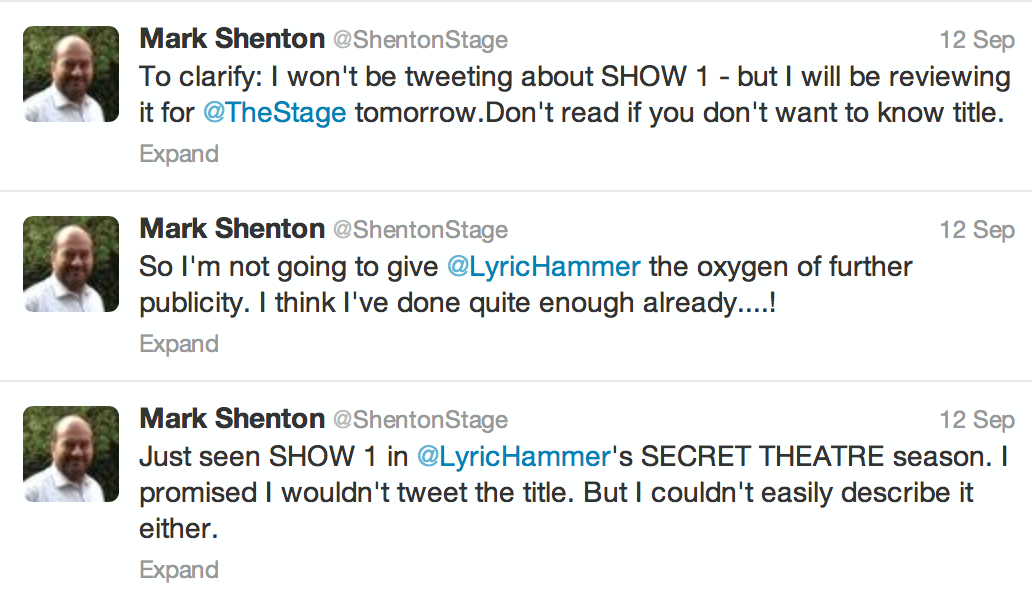Open the 12 Sep permalink on the "Just seen SHOW 1" tweet
Viewport: 1032px width, 597px height.
point(977,420)
